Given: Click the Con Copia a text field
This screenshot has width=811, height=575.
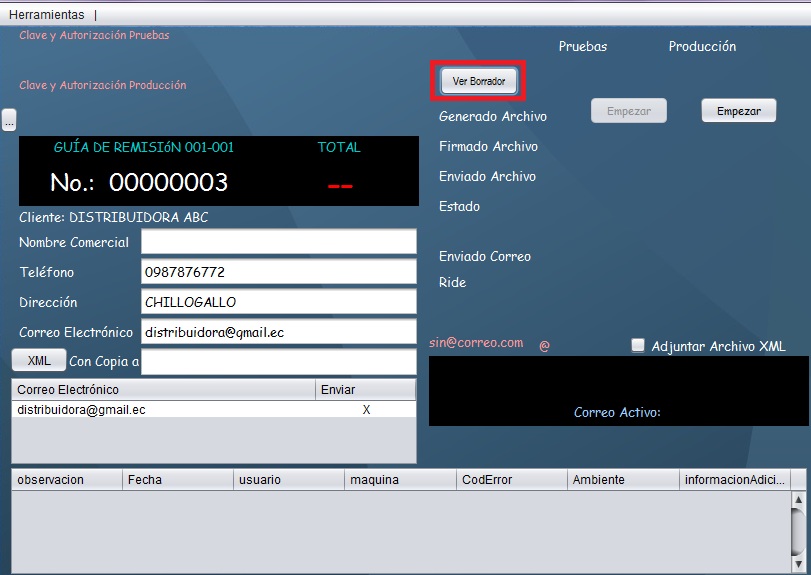Looking at the screenshot, I should 278,361.
